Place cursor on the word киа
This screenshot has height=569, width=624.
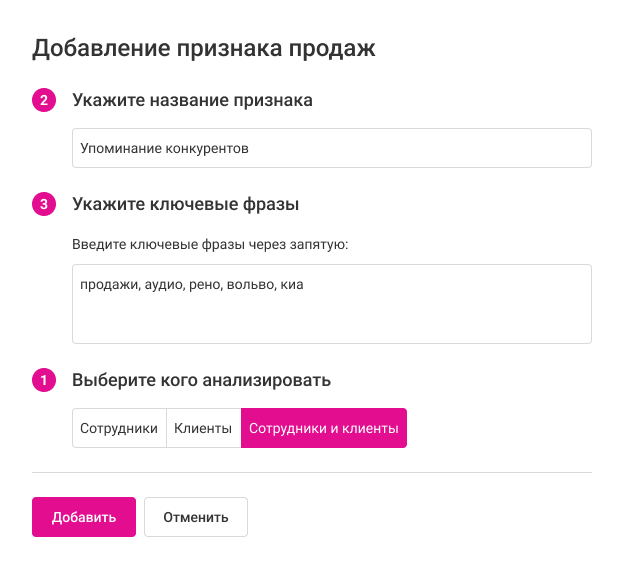coord(291,285)
